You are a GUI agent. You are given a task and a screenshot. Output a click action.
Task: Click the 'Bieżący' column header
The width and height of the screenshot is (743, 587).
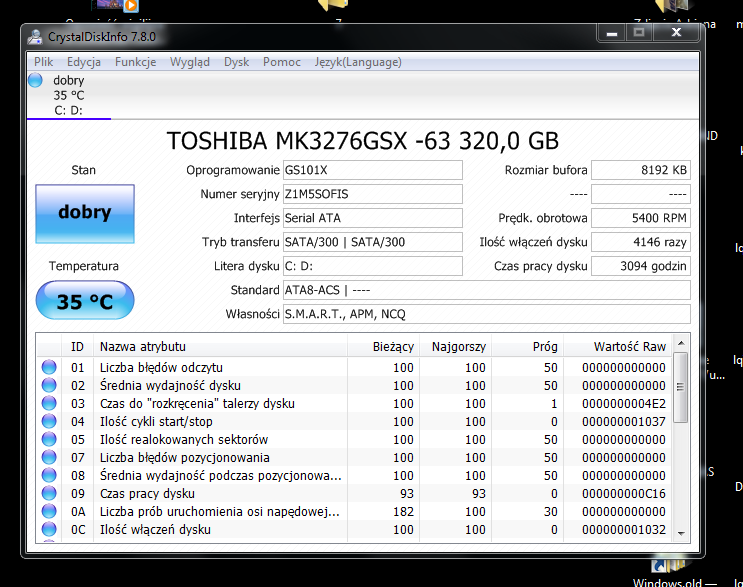[383, 346]
